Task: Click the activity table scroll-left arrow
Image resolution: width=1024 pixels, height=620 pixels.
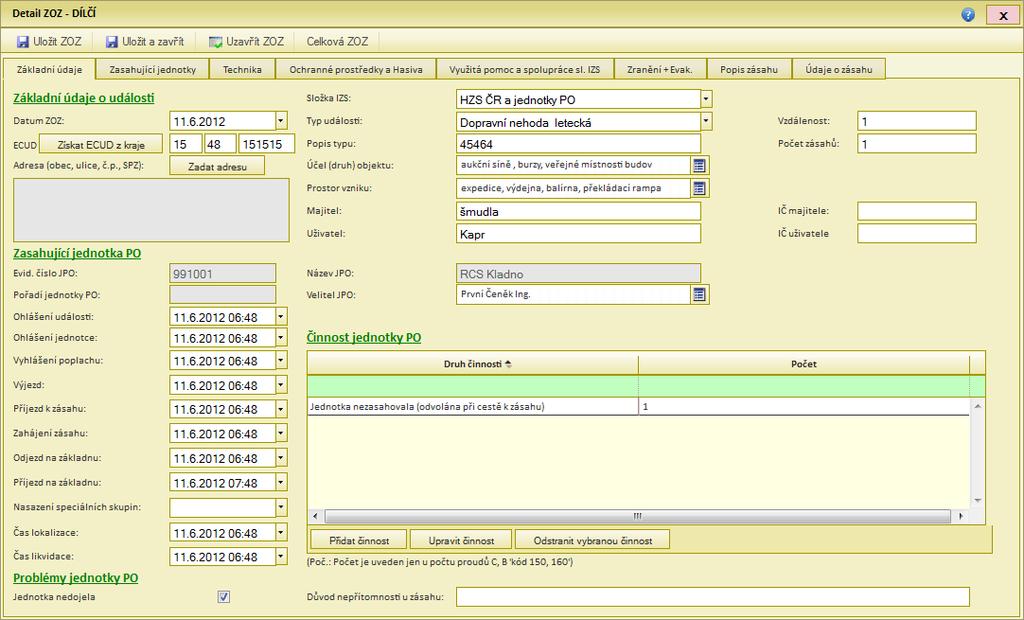Action: click(315, 516)
